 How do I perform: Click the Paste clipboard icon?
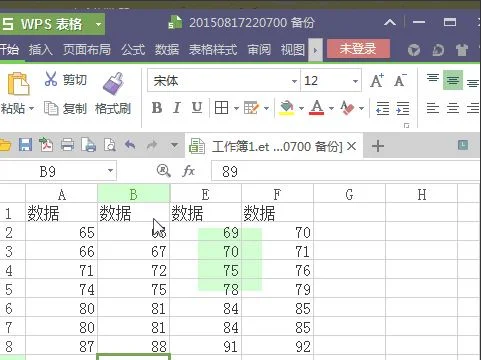18,84
